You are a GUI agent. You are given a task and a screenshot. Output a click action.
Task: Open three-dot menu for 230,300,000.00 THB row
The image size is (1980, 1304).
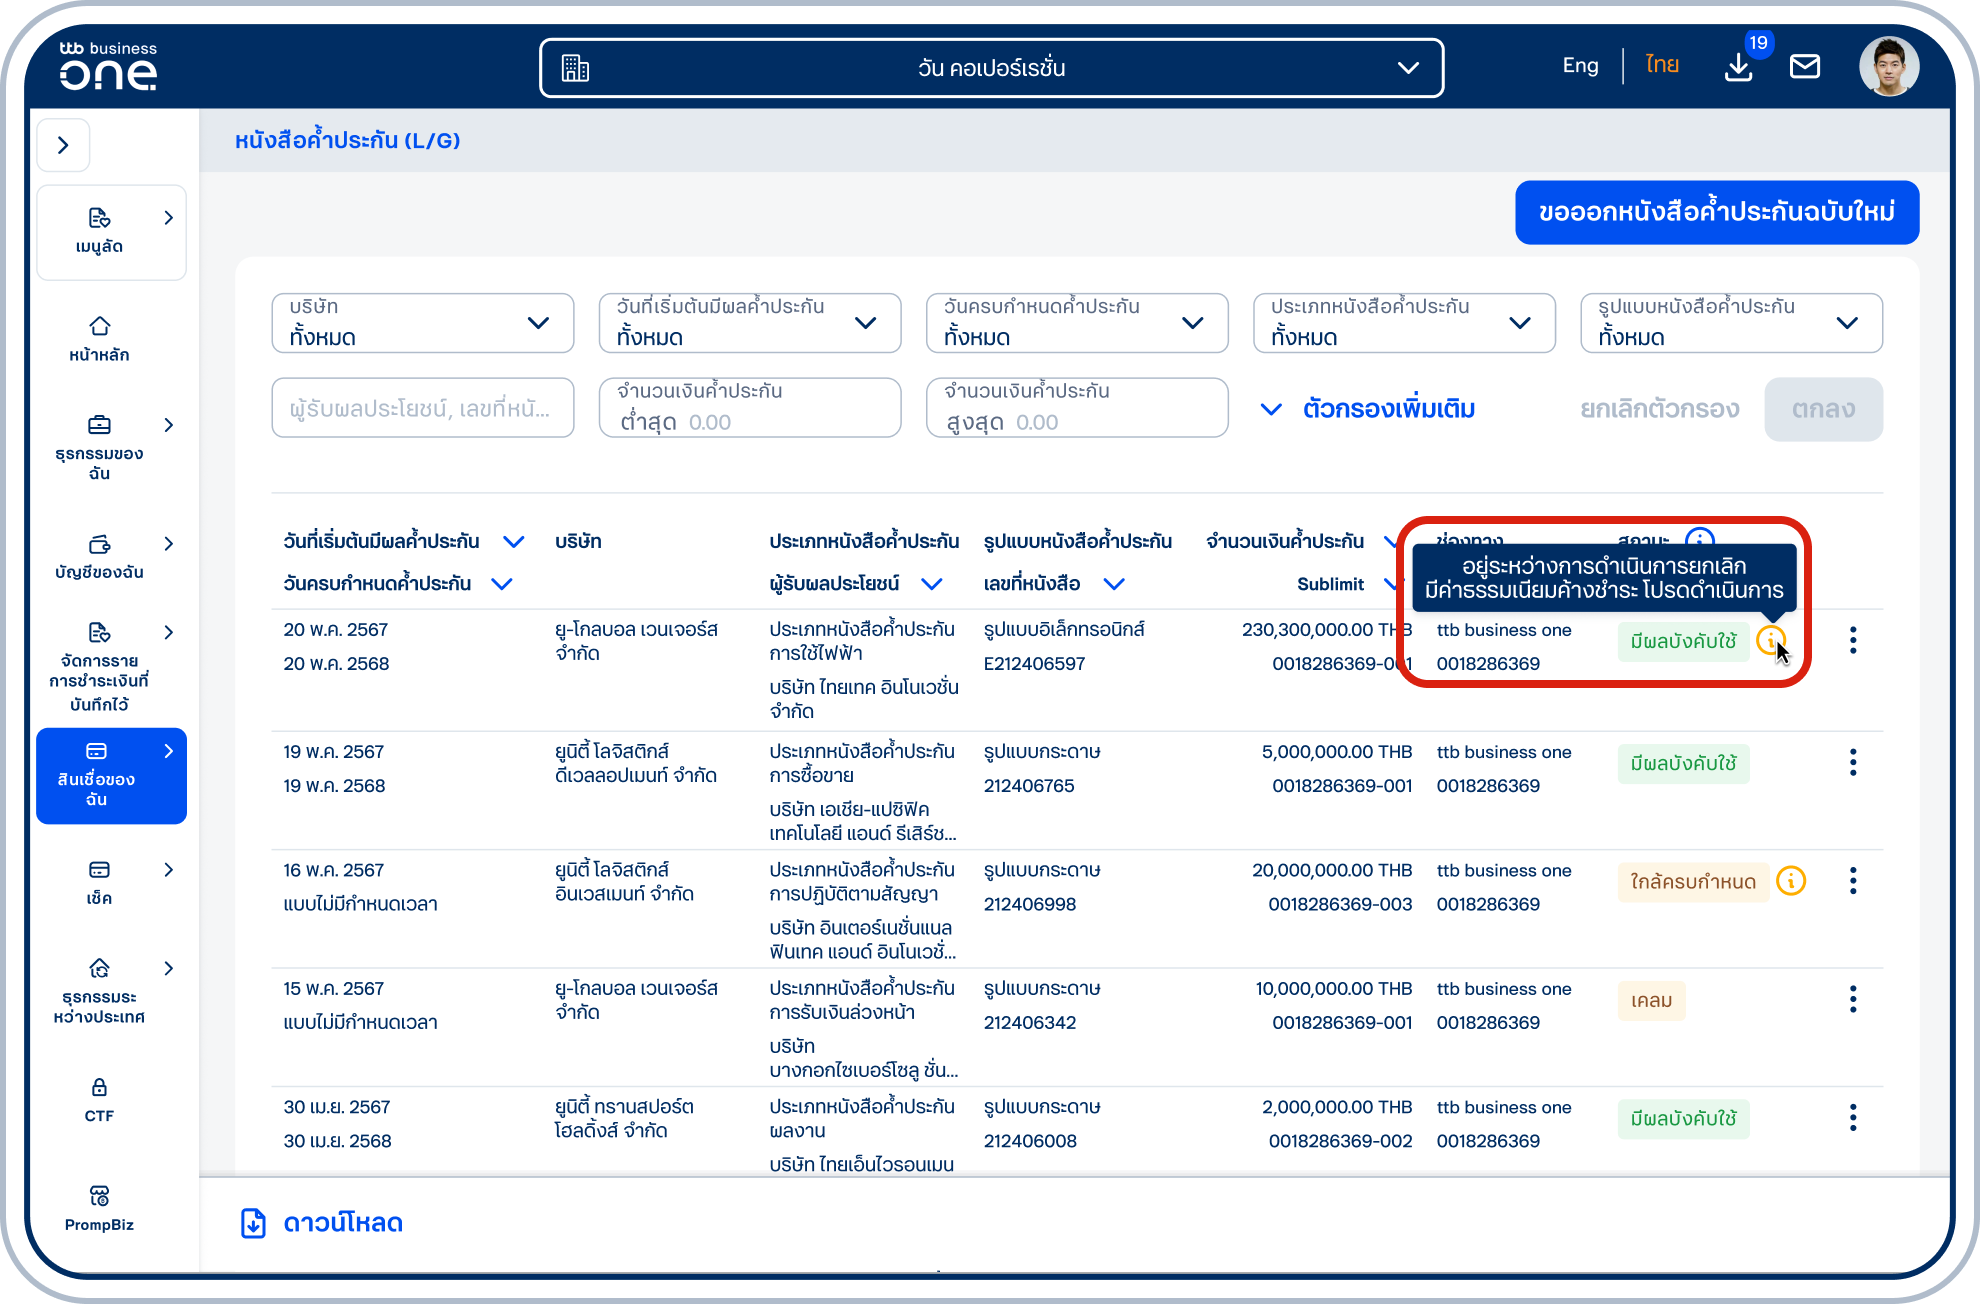1853,641
